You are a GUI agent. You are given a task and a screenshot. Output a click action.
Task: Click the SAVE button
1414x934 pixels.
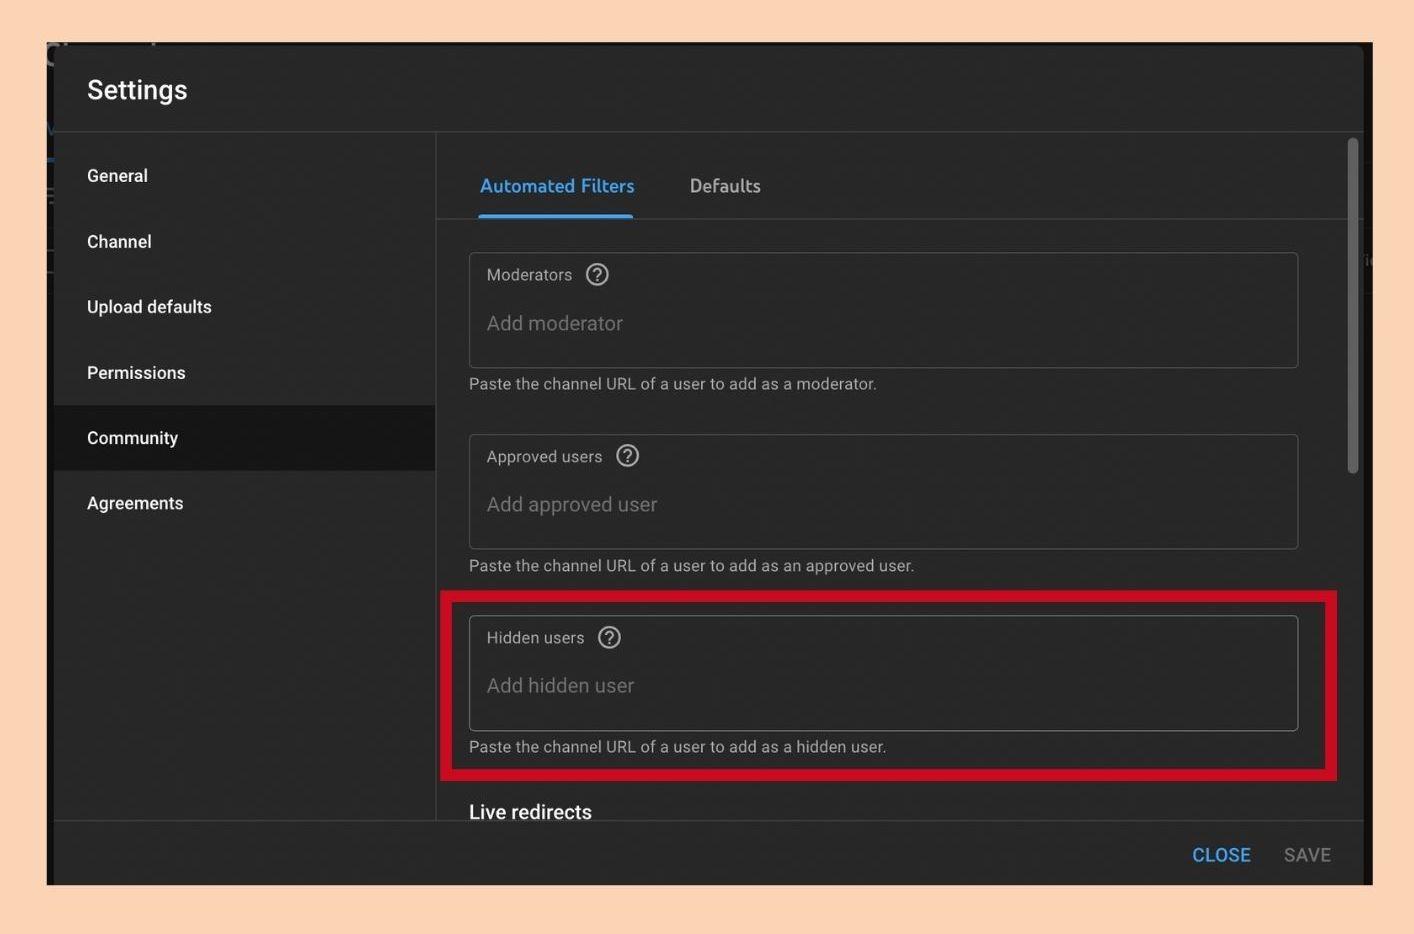1307,855
